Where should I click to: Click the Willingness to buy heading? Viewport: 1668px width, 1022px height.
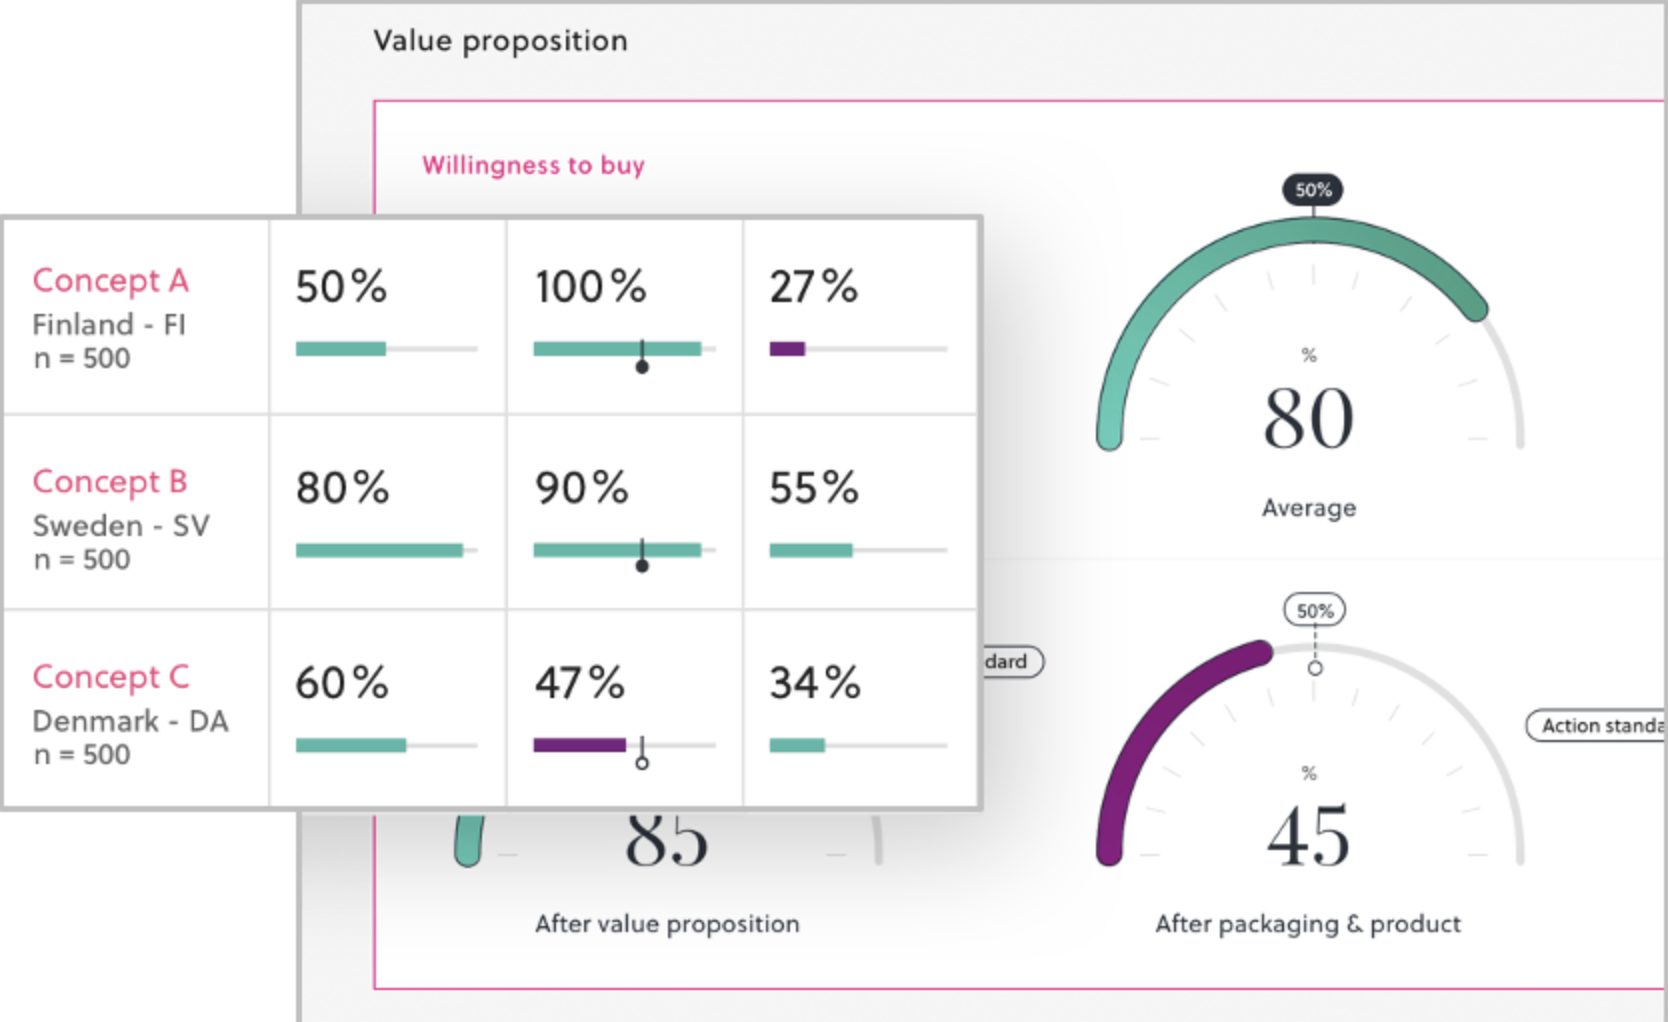point(533,165)
